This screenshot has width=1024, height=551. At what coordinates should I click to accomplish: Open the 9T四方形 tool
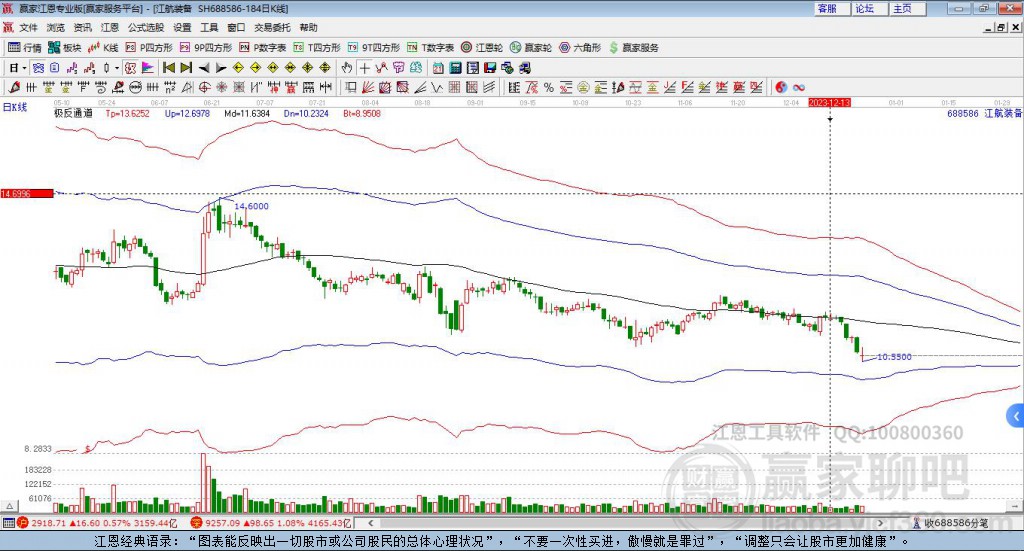(374, 48)
